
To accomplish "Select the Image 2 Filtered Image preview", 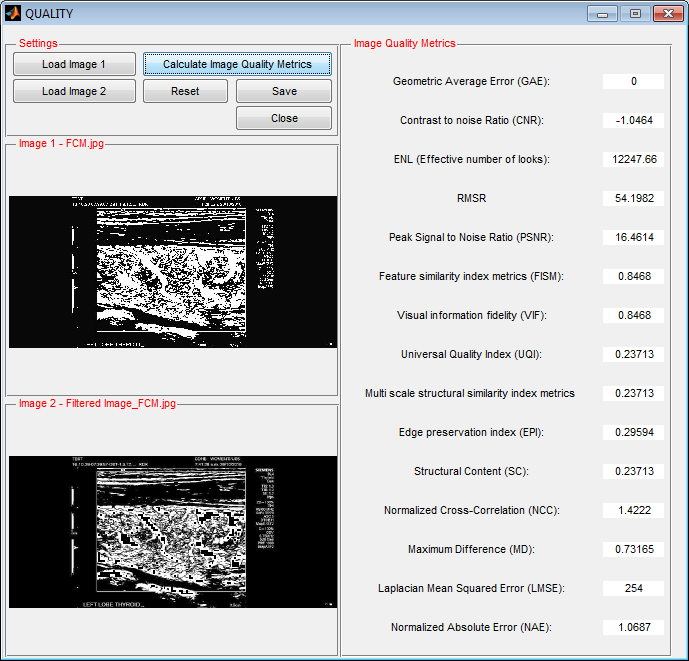I will point(173,532).
